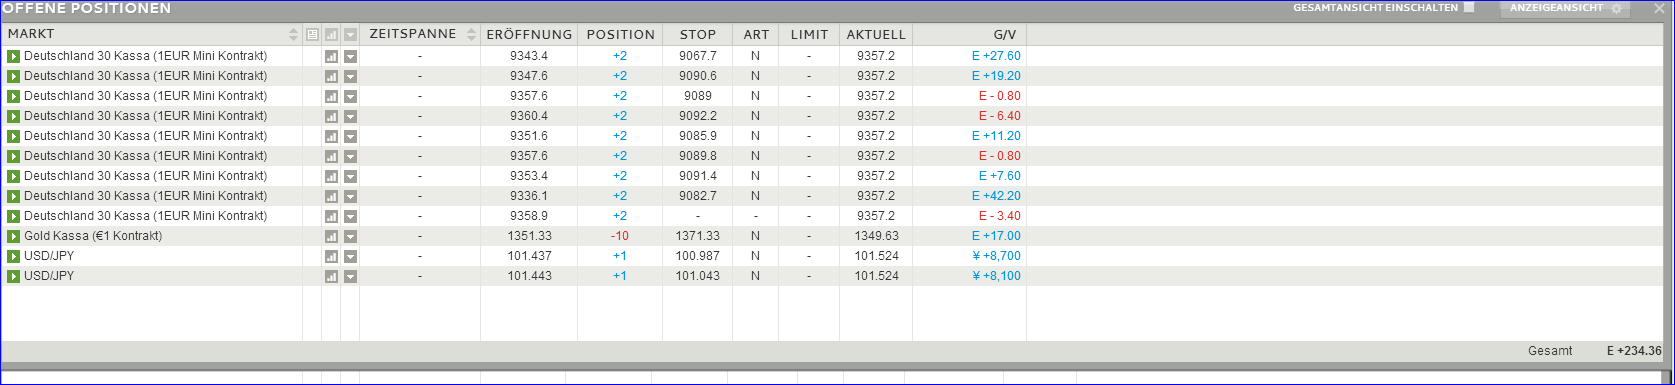Click green arrow icon of position opened at 9360.4
The width and height of the screenshot is (1675, 385).
14,116
